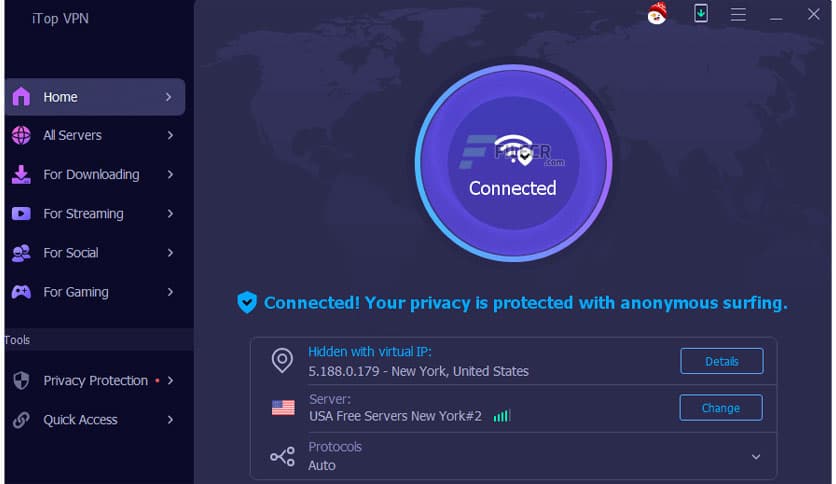Toggle the big Connected VPN power button
This screenshot has width=836, height=484.
coord(513,163)
